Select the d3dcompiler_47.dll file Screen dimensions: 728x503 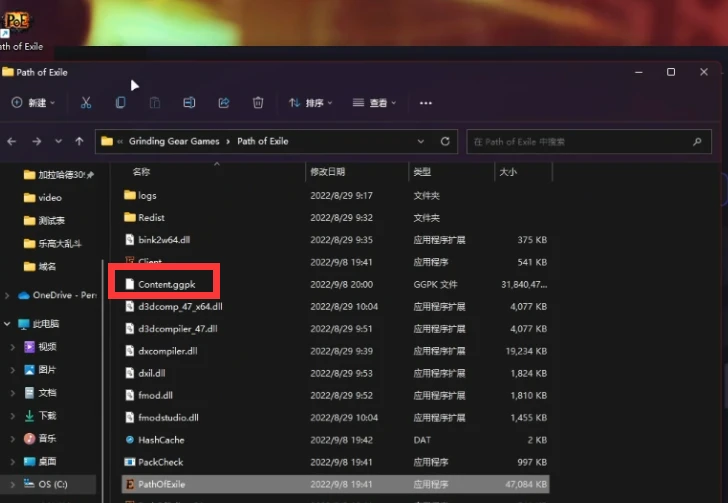[337, 328]
